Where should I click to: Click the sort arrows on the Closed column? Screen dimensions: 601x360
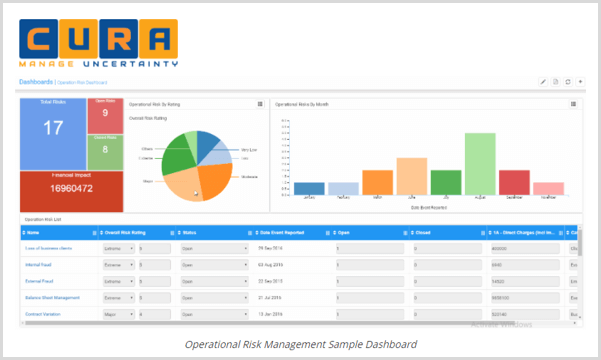pyautogui.click(x=412, y=233)
